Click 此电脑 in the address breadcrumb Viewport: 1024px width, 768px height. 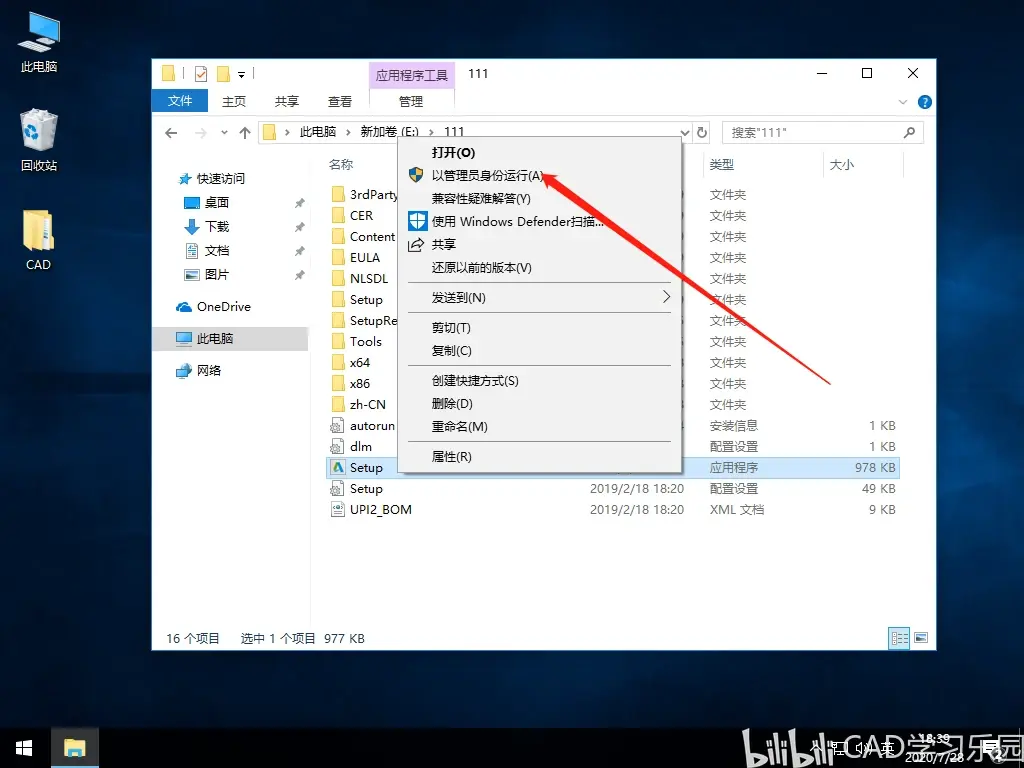click(317, 132)
